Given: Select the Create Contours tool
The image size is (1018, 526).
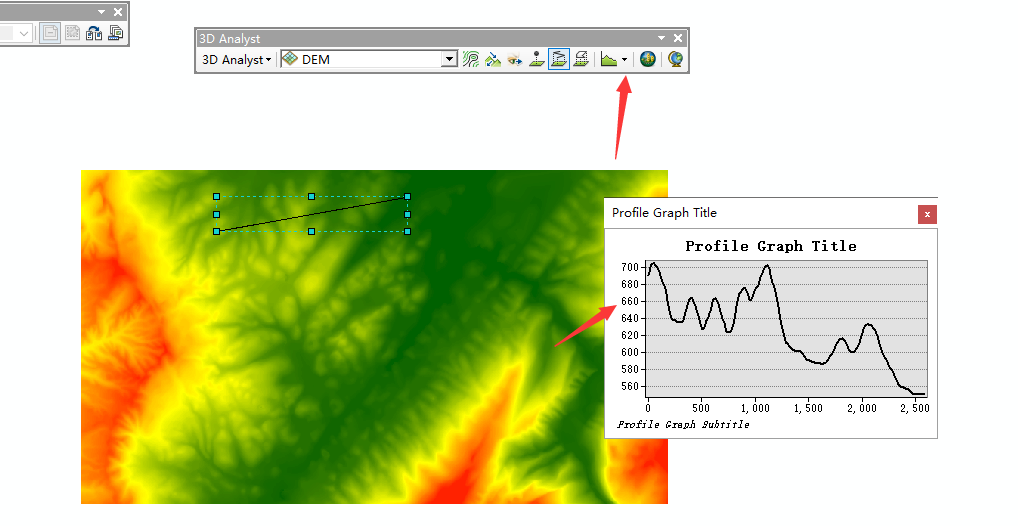Looking at the screenshot, I should click(x=471, y=60).
